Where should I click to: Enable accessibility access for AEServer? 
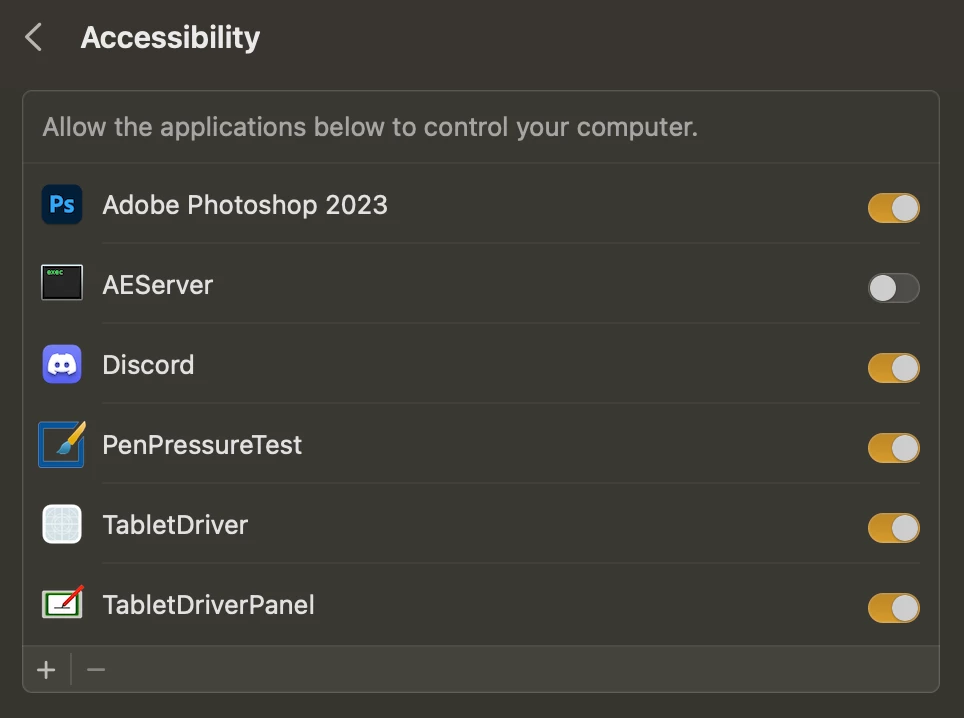(x=893, y=288)
